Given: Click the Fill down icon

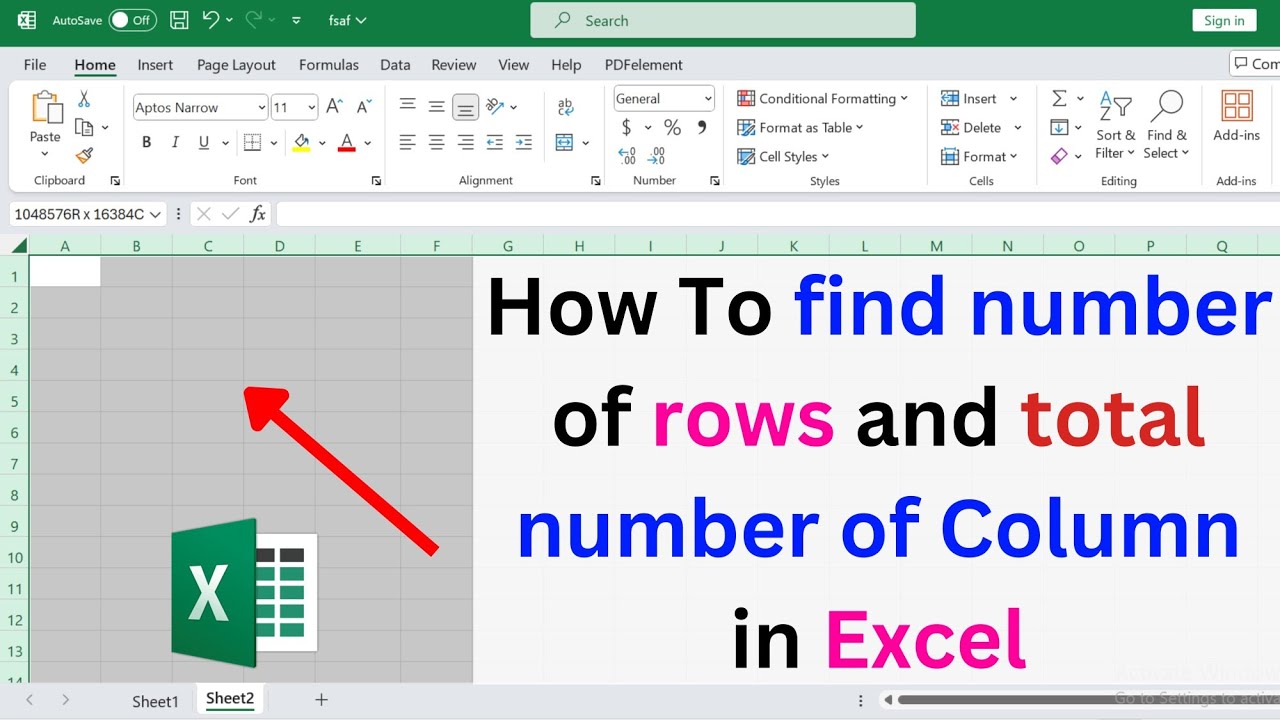Looking at the screenshot, I should 1059,127.
